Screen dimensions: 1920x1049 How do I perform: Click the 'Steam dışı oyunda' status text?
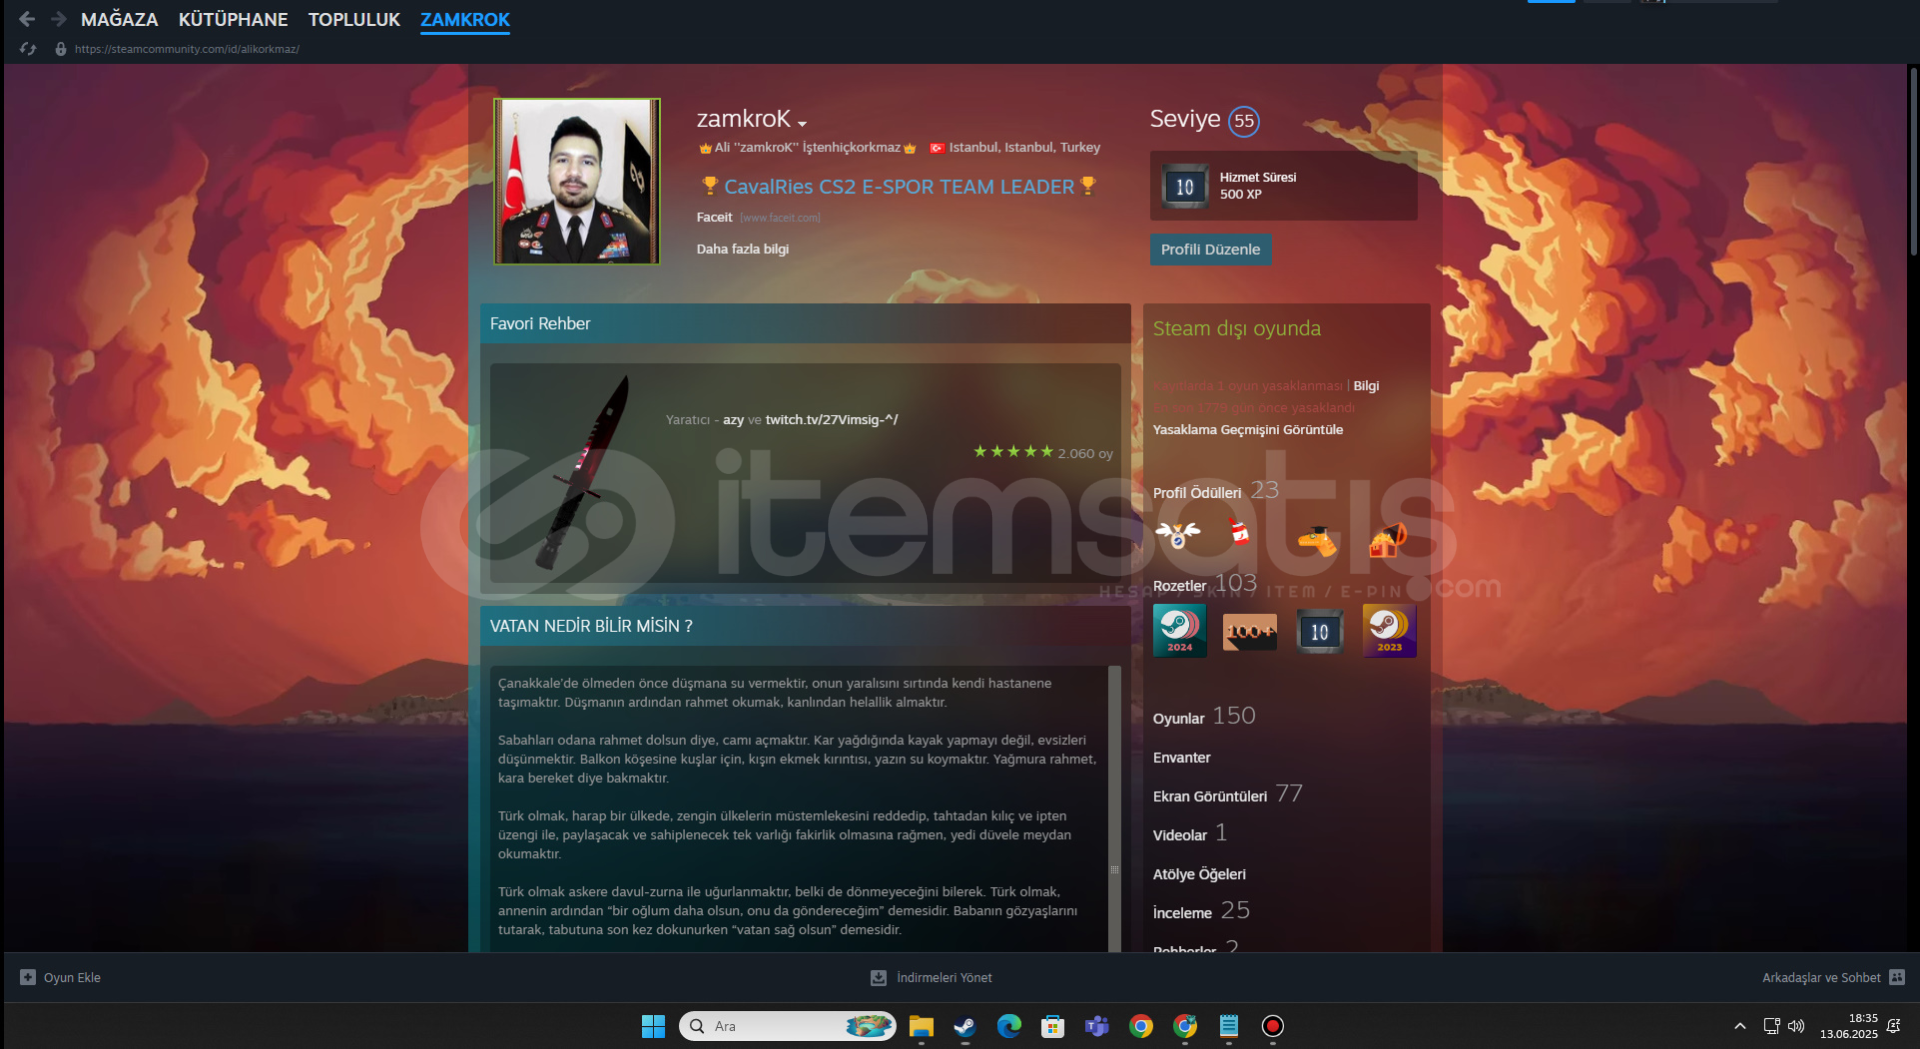[1237, 328]
